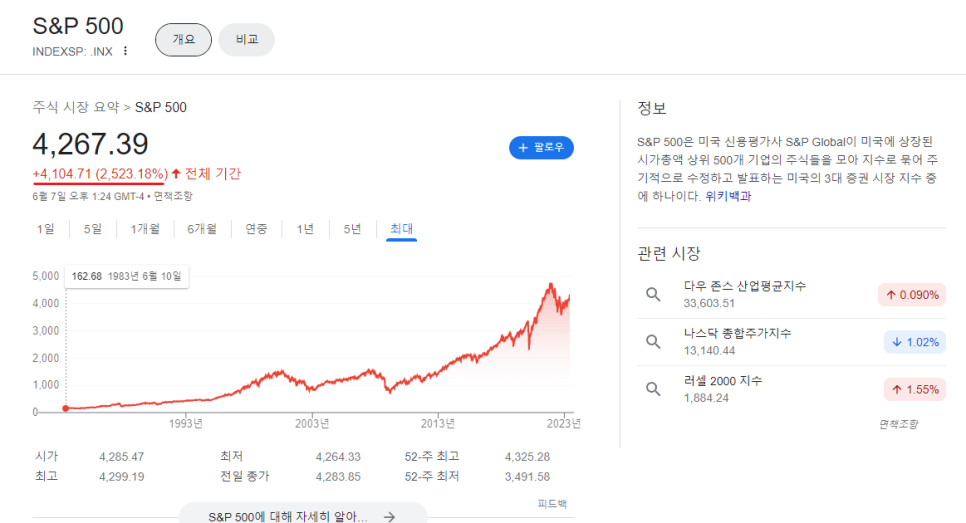966x523 pixels.
Task: Click the 2023년 axis label on the chart
Action: (564, 424)
